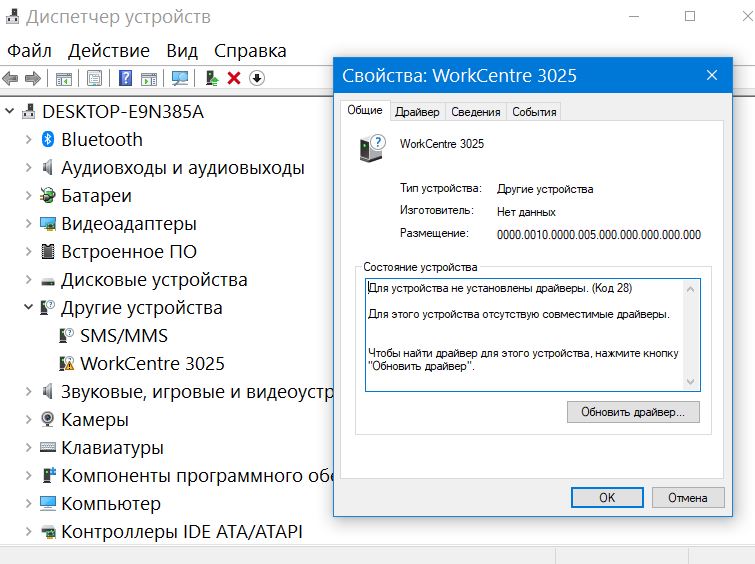Click the Нет данных manufacturer value
755x564 pixels.
(526, 212)
